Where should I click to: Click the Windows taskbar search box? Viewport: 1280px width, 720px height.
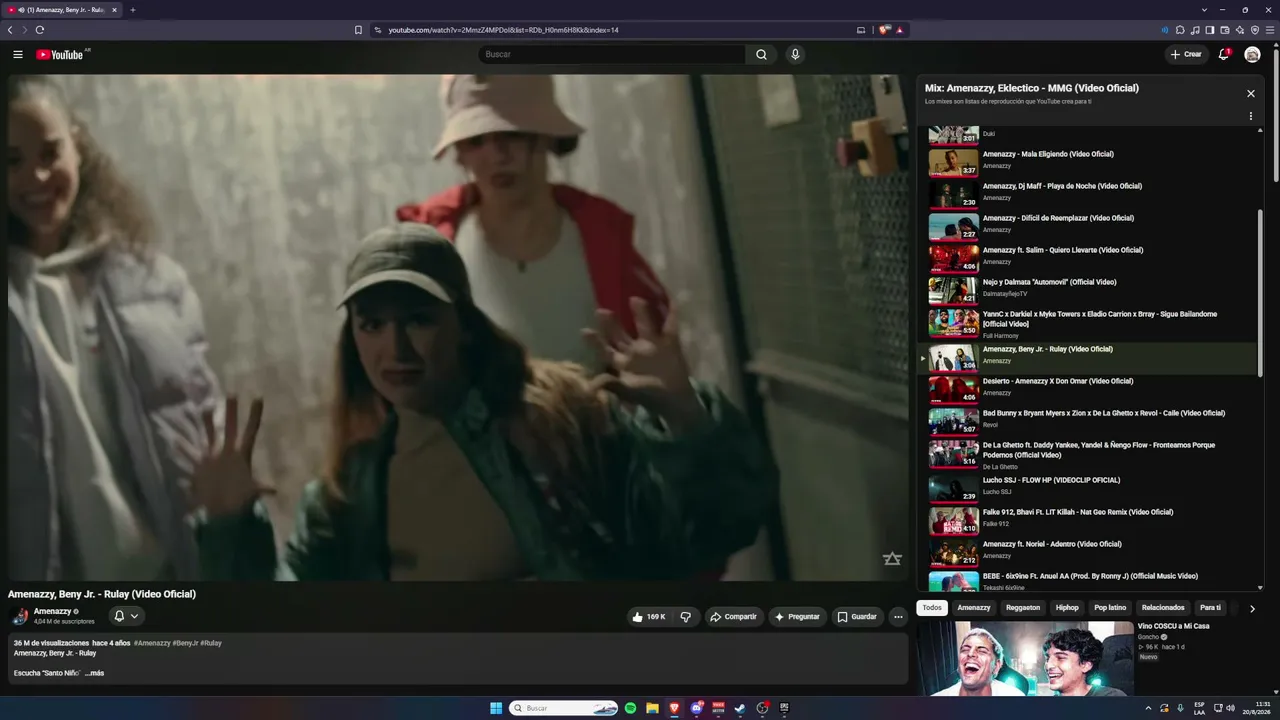click(565, 708)
